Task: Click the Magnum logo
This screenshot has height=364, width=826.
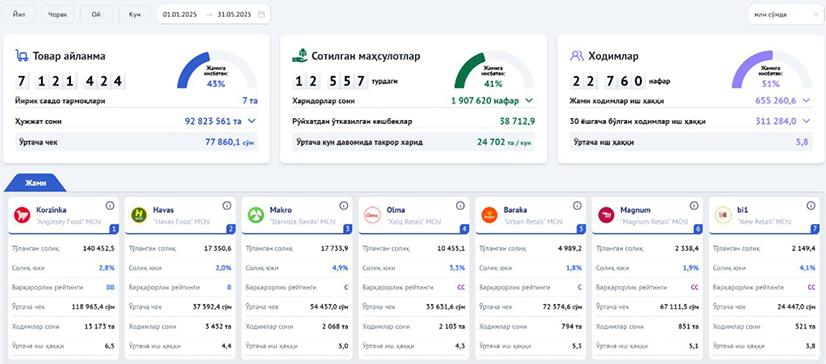Action: click(606, 215)
